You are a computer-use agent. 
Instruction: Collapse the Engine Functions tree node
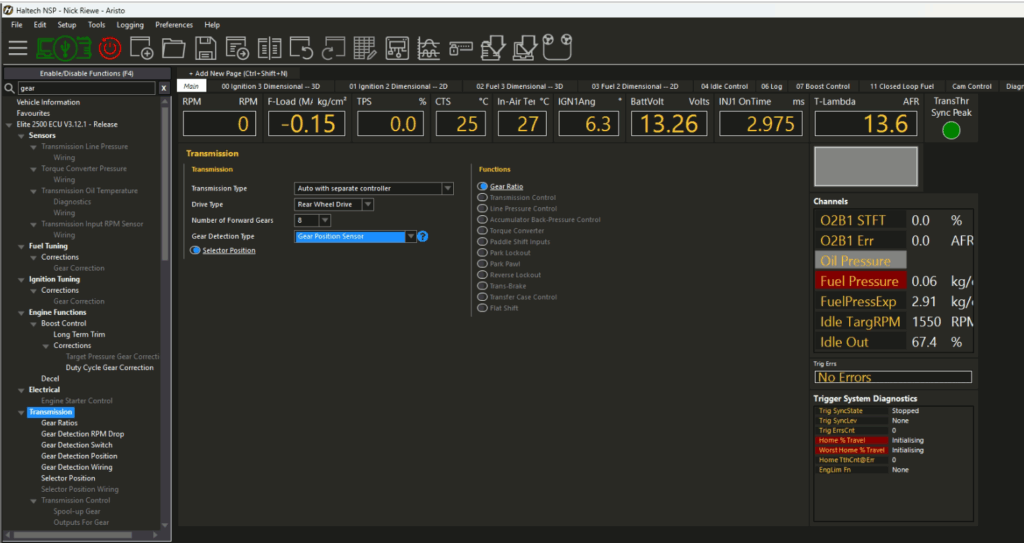[x=22, y=312]
